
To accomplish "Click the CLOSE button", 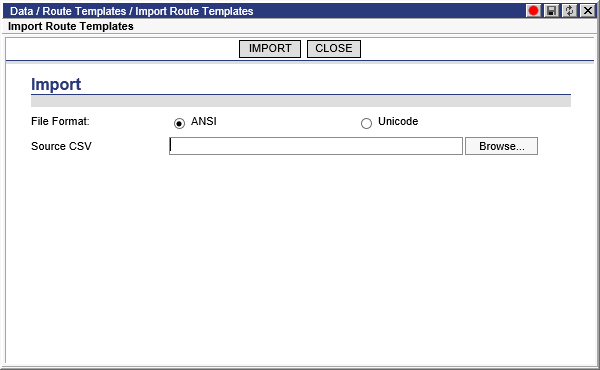I will [x=334, y=49].
